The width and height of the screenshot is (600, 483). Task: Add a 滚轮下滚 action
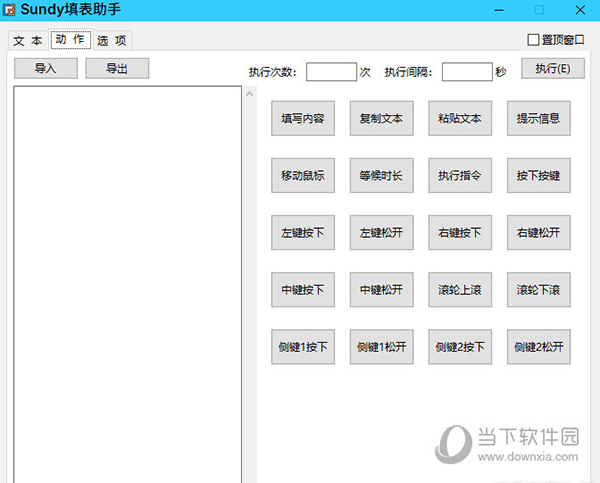[x=539, y=290]
